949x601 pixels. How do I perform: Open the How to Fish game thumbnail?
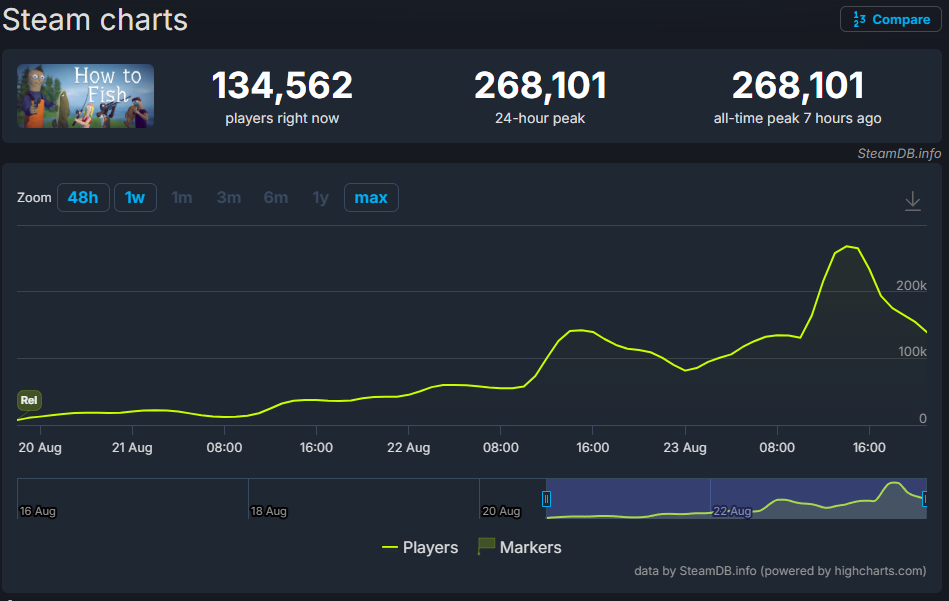[85, 96]
